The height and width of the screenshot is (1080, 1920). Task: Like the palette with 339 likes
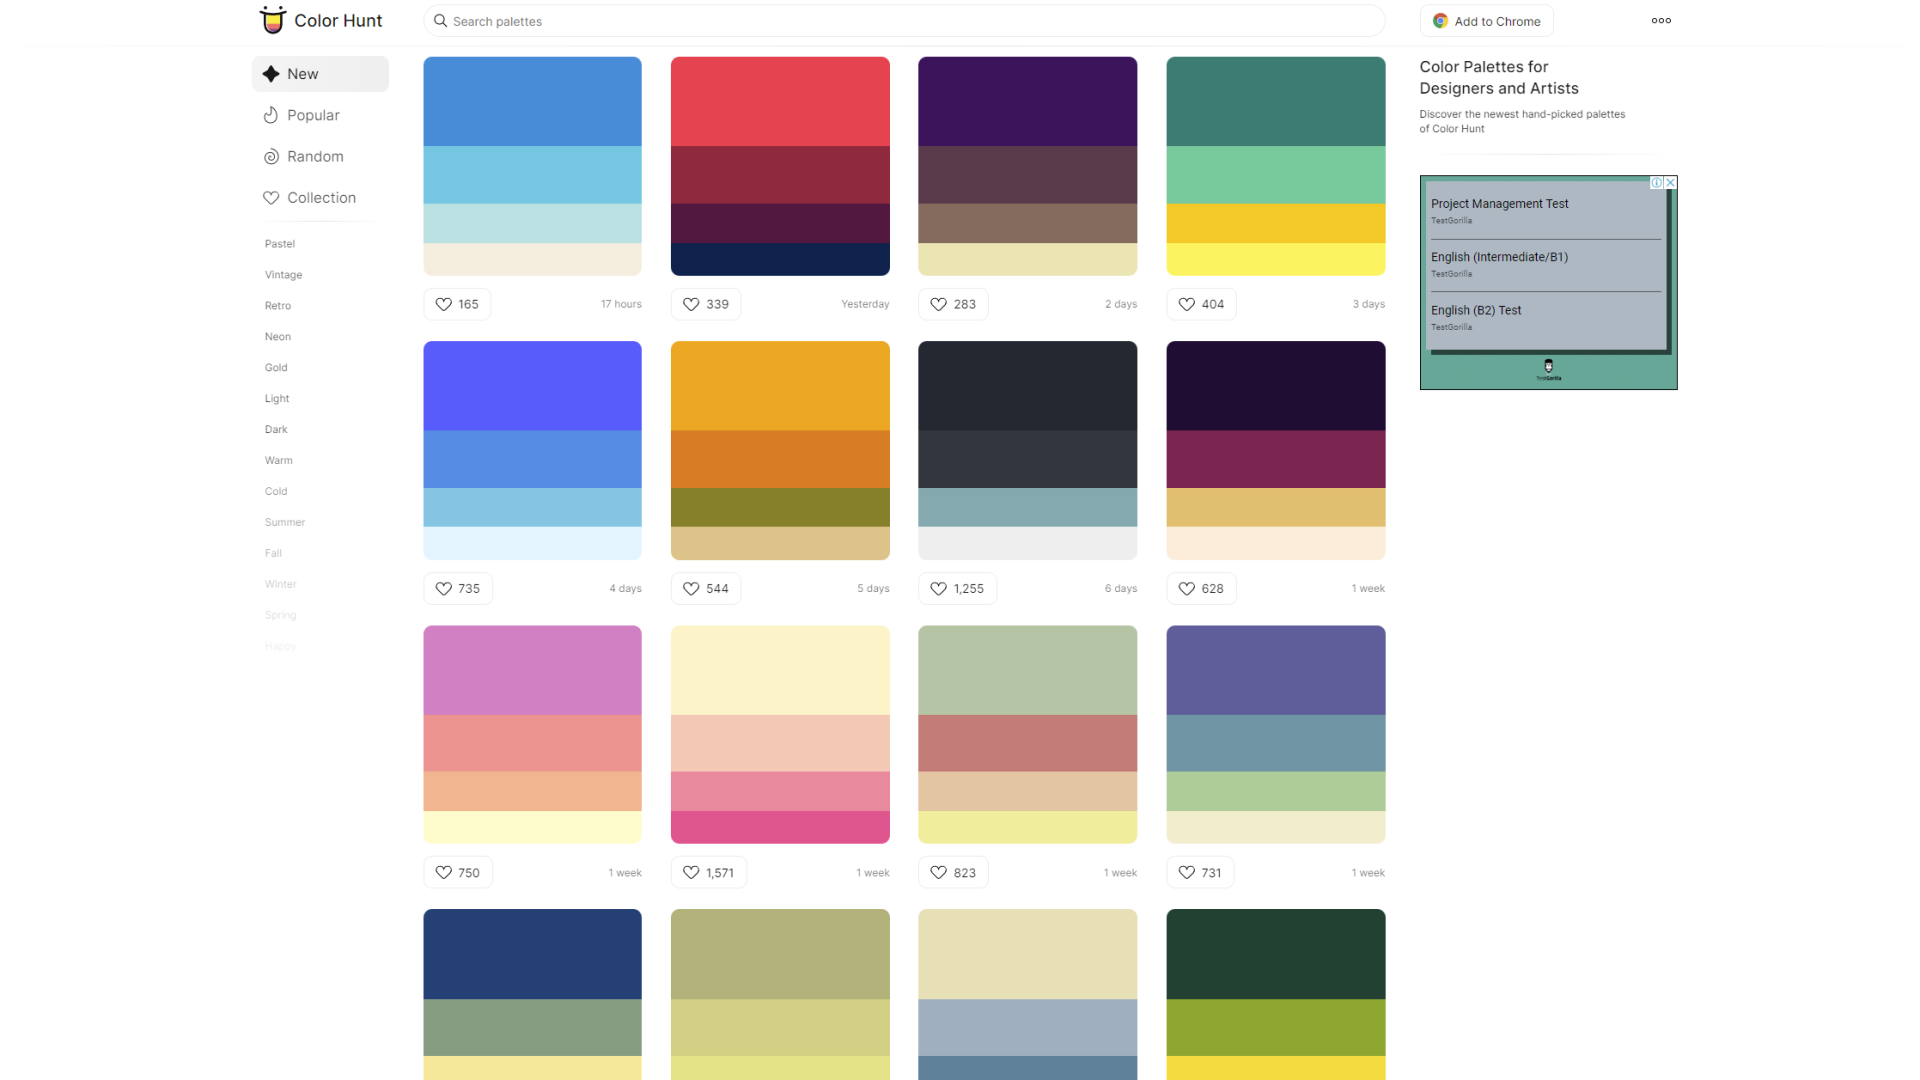point(705,304)
